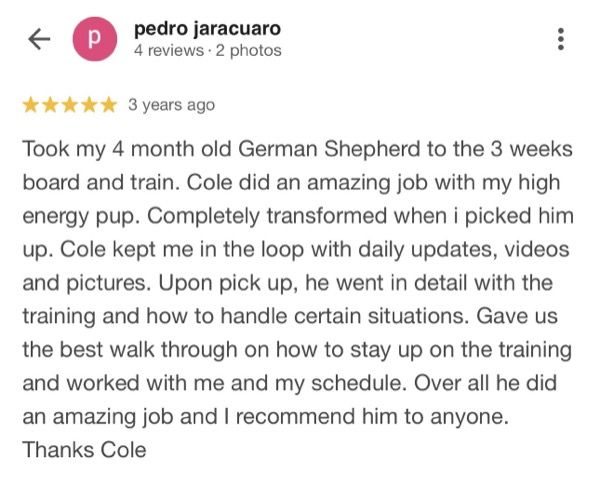Click the second gold rating star
This screenshot has height=487, width=600.
pos(49,105)
